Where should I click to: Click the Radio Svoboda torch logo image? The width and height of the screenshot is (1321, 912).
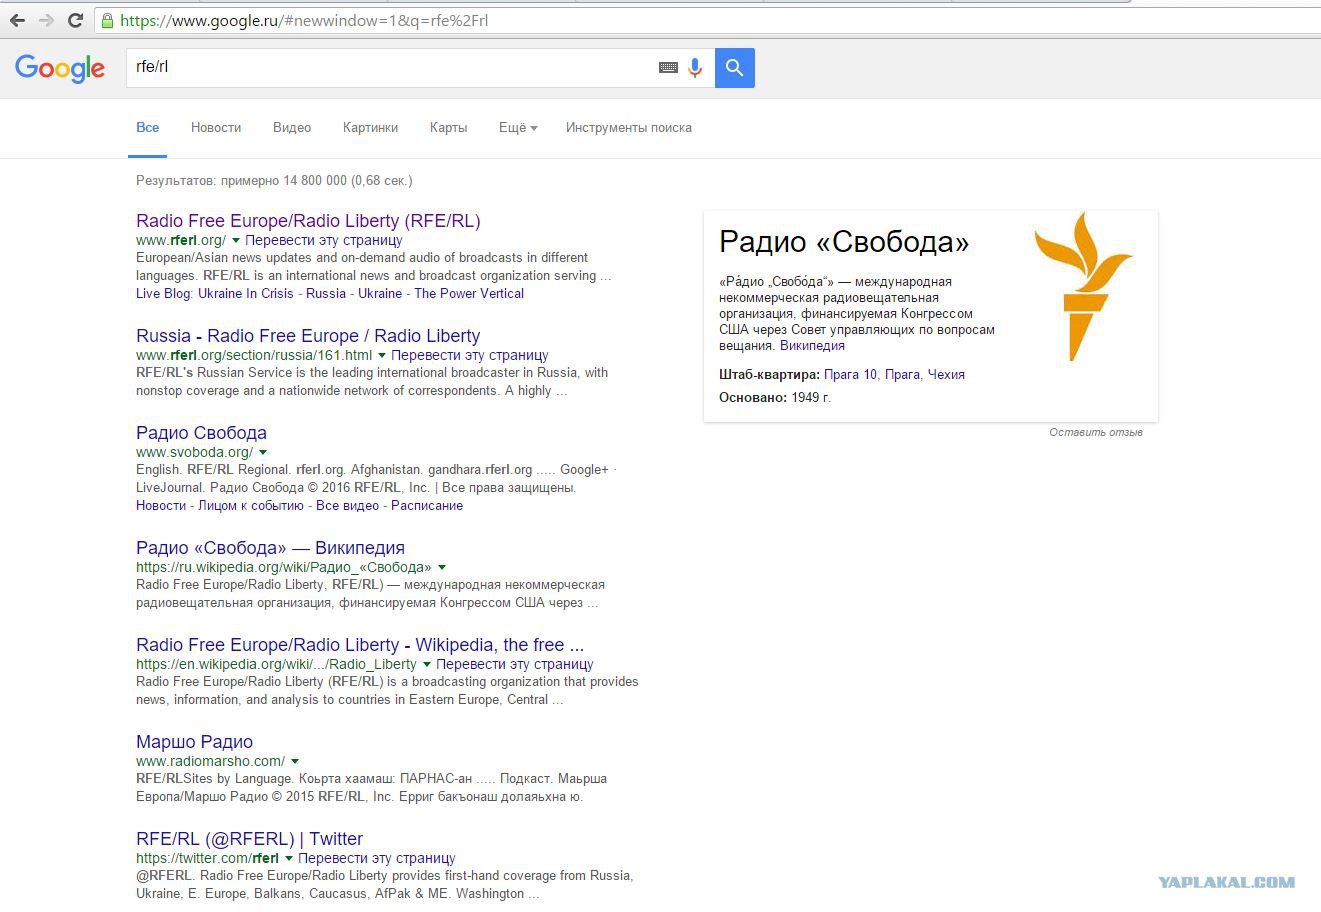pyautogui.click(x=1082, y=286)
